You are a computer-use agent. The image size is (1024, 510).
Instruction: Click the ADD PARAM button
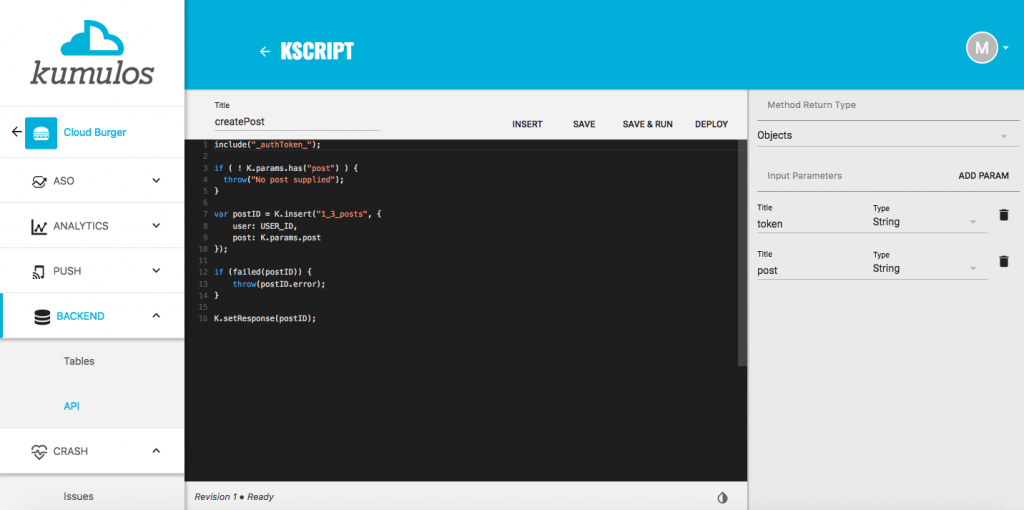click(984, 176)
